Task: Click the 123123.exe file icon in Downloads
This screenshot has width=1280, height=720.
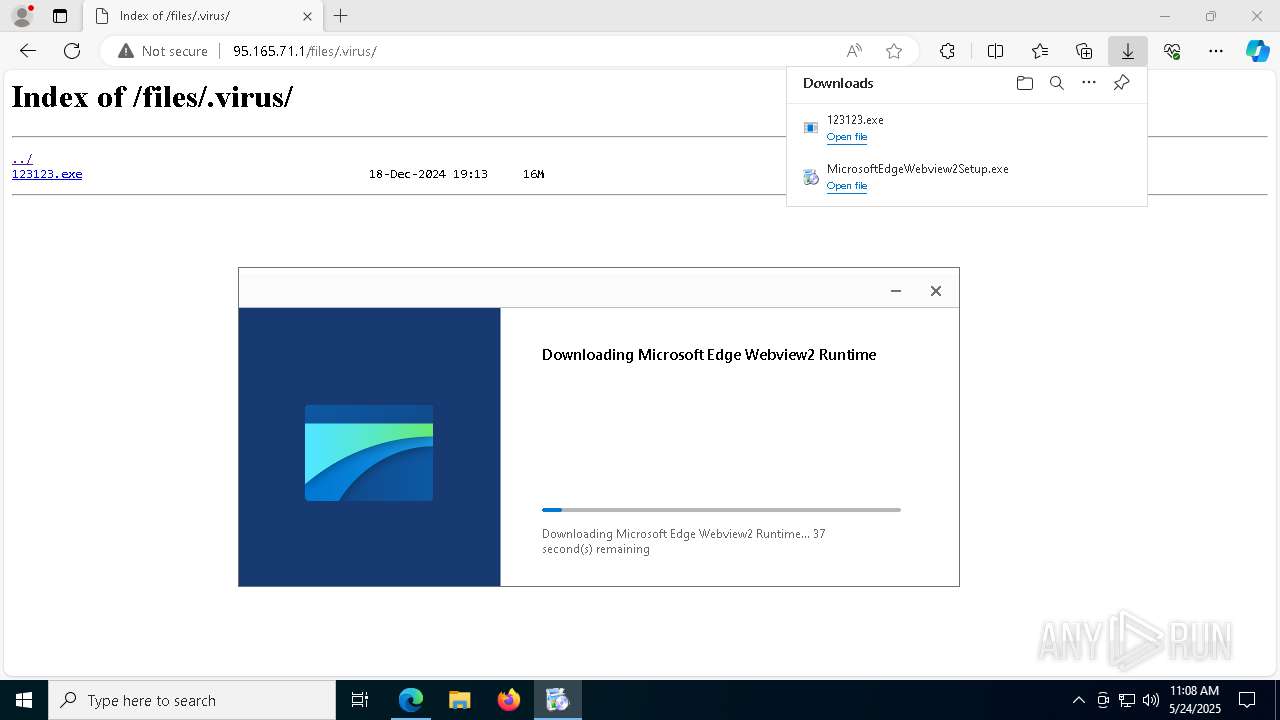Action: tap(811, 128)
